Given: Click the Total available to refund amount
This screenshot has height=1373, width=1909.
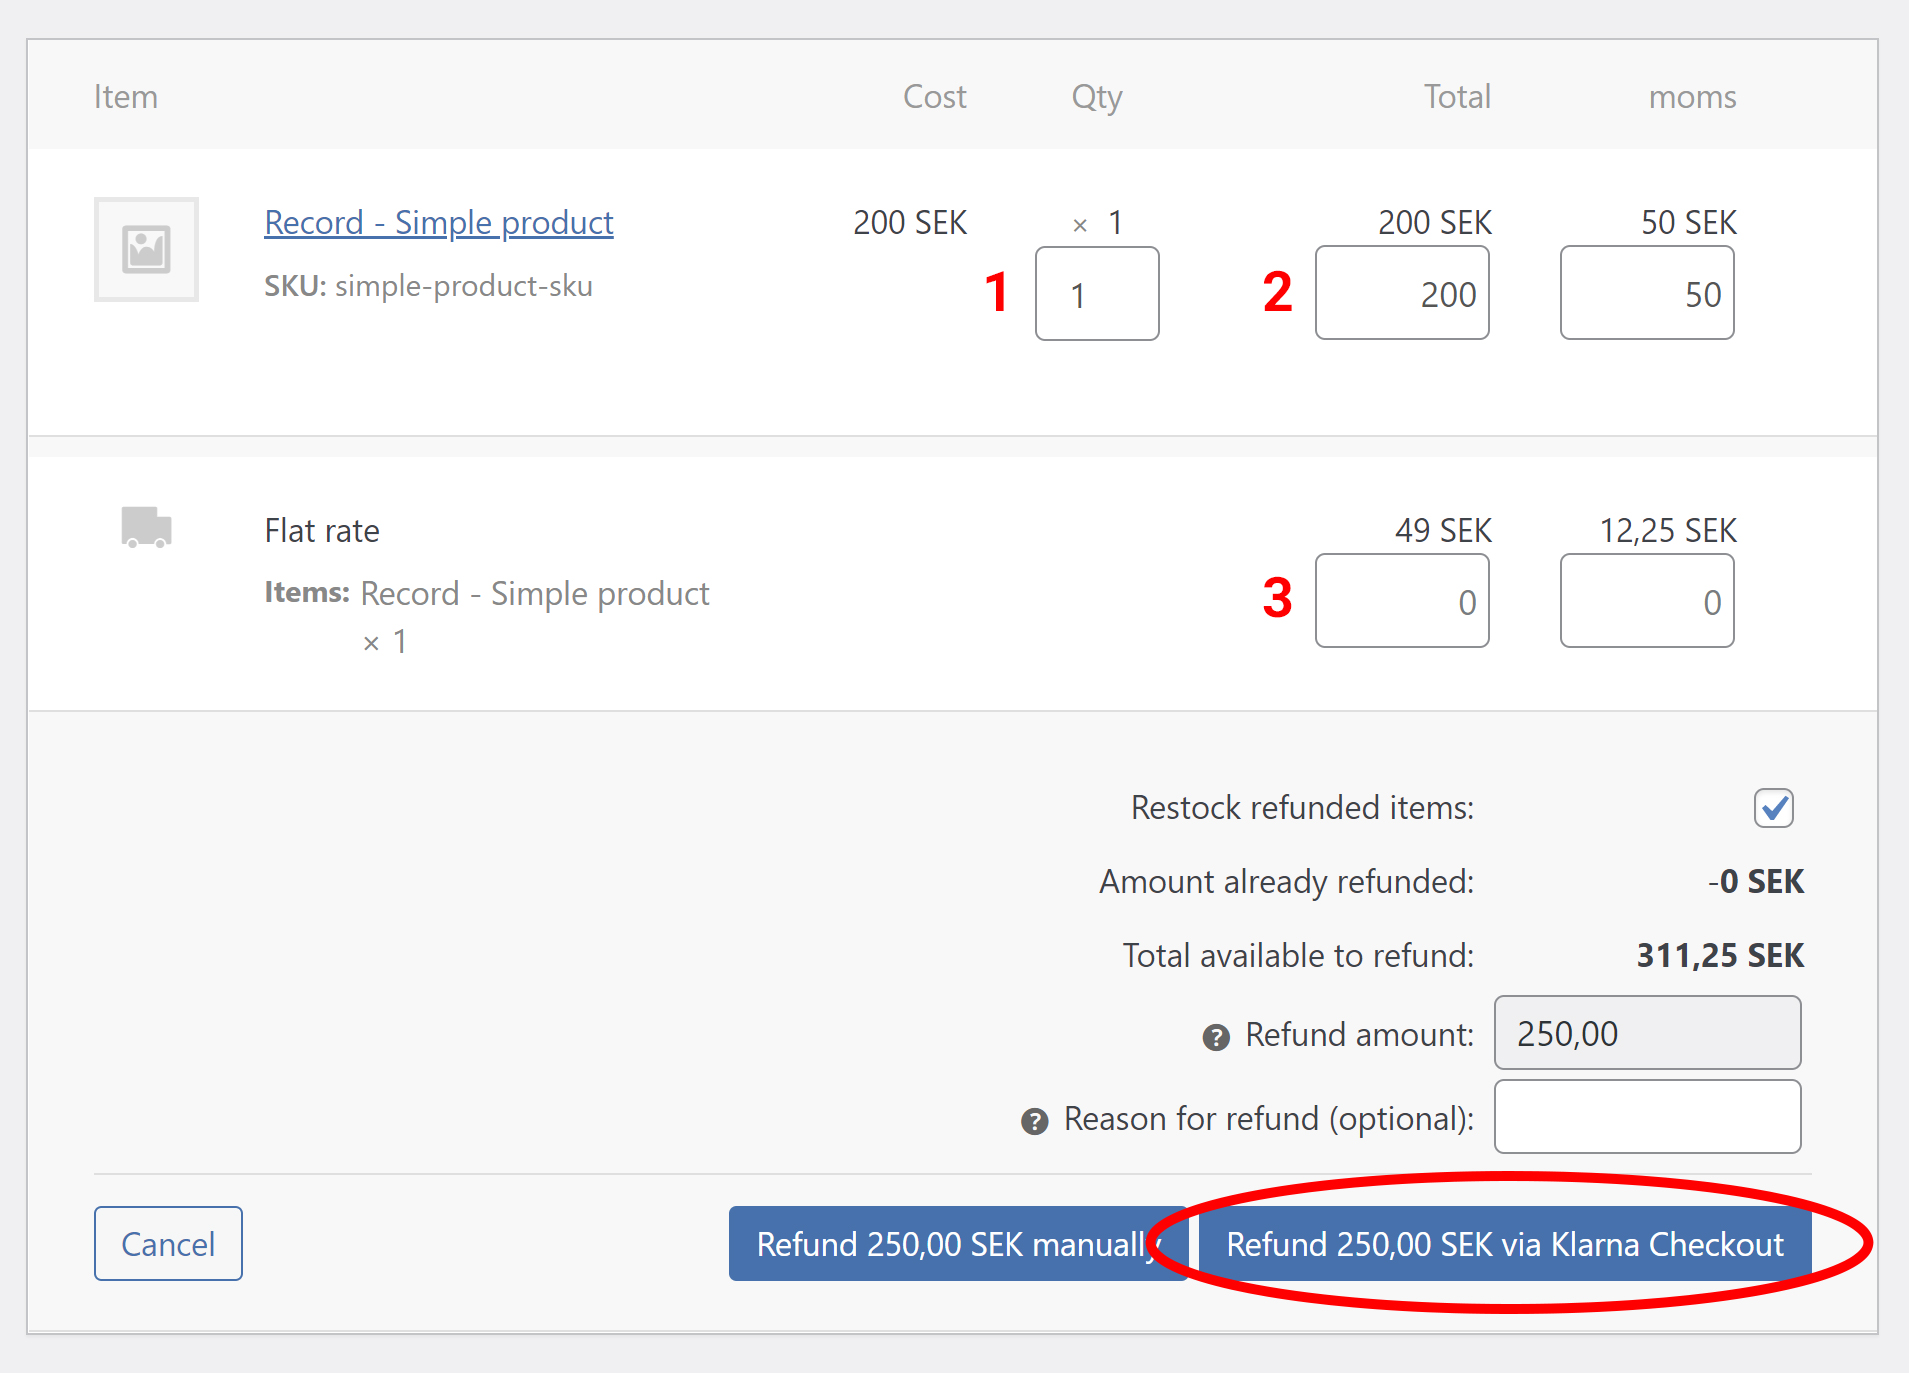Looking at the screenshot, I should pyautogui.click(x=1718, y=955).
